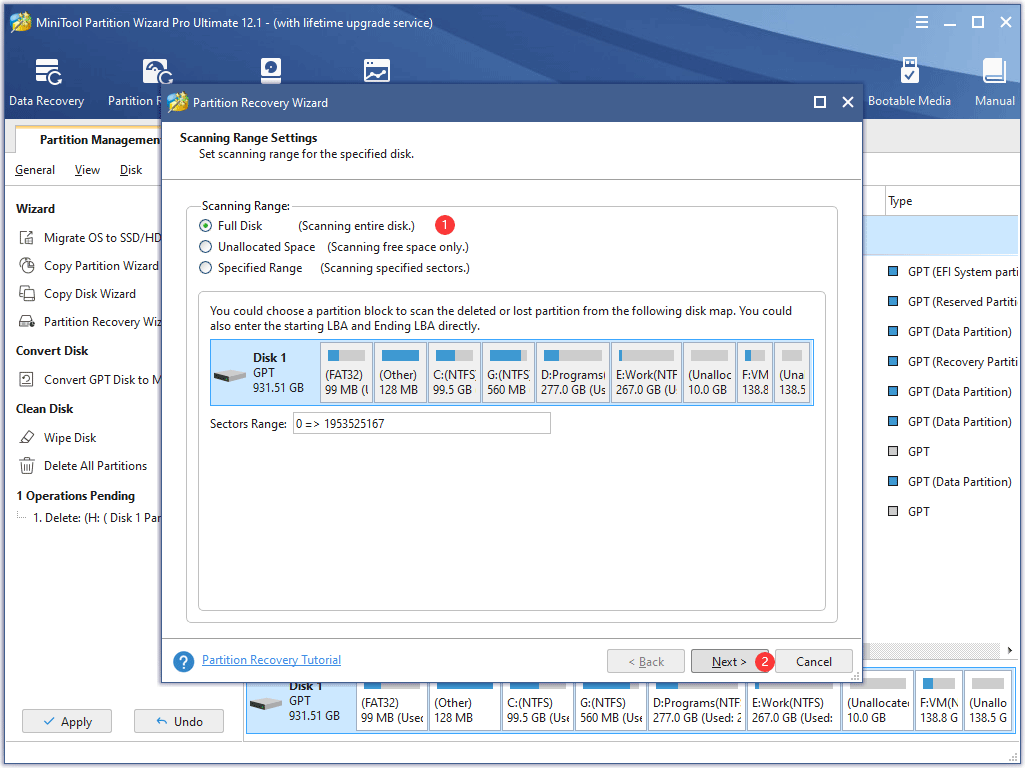Click the Copy Partition Wizard icon
Screen dimensions: 1025x768
tap(27, 265)
